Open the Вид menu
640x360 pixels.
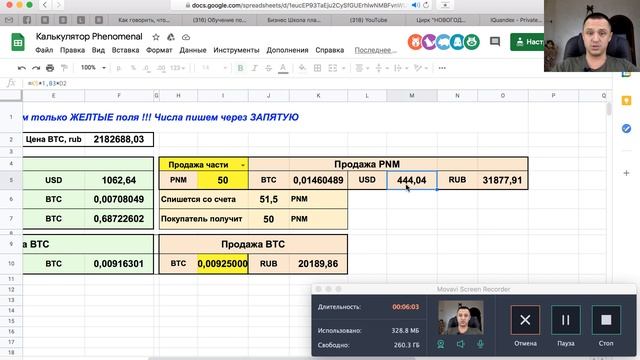[98, 50]
